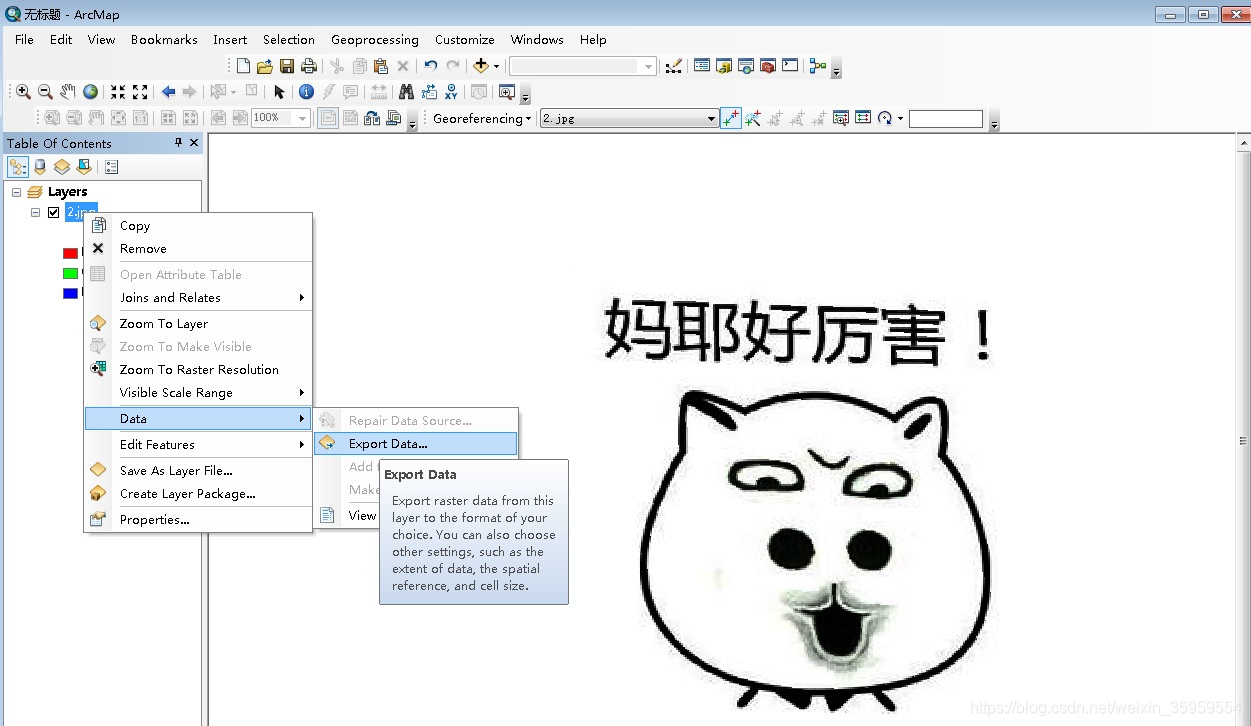Select the Zoom In magnifier tool
The image size is (1251, 726).
click(23, 92)
